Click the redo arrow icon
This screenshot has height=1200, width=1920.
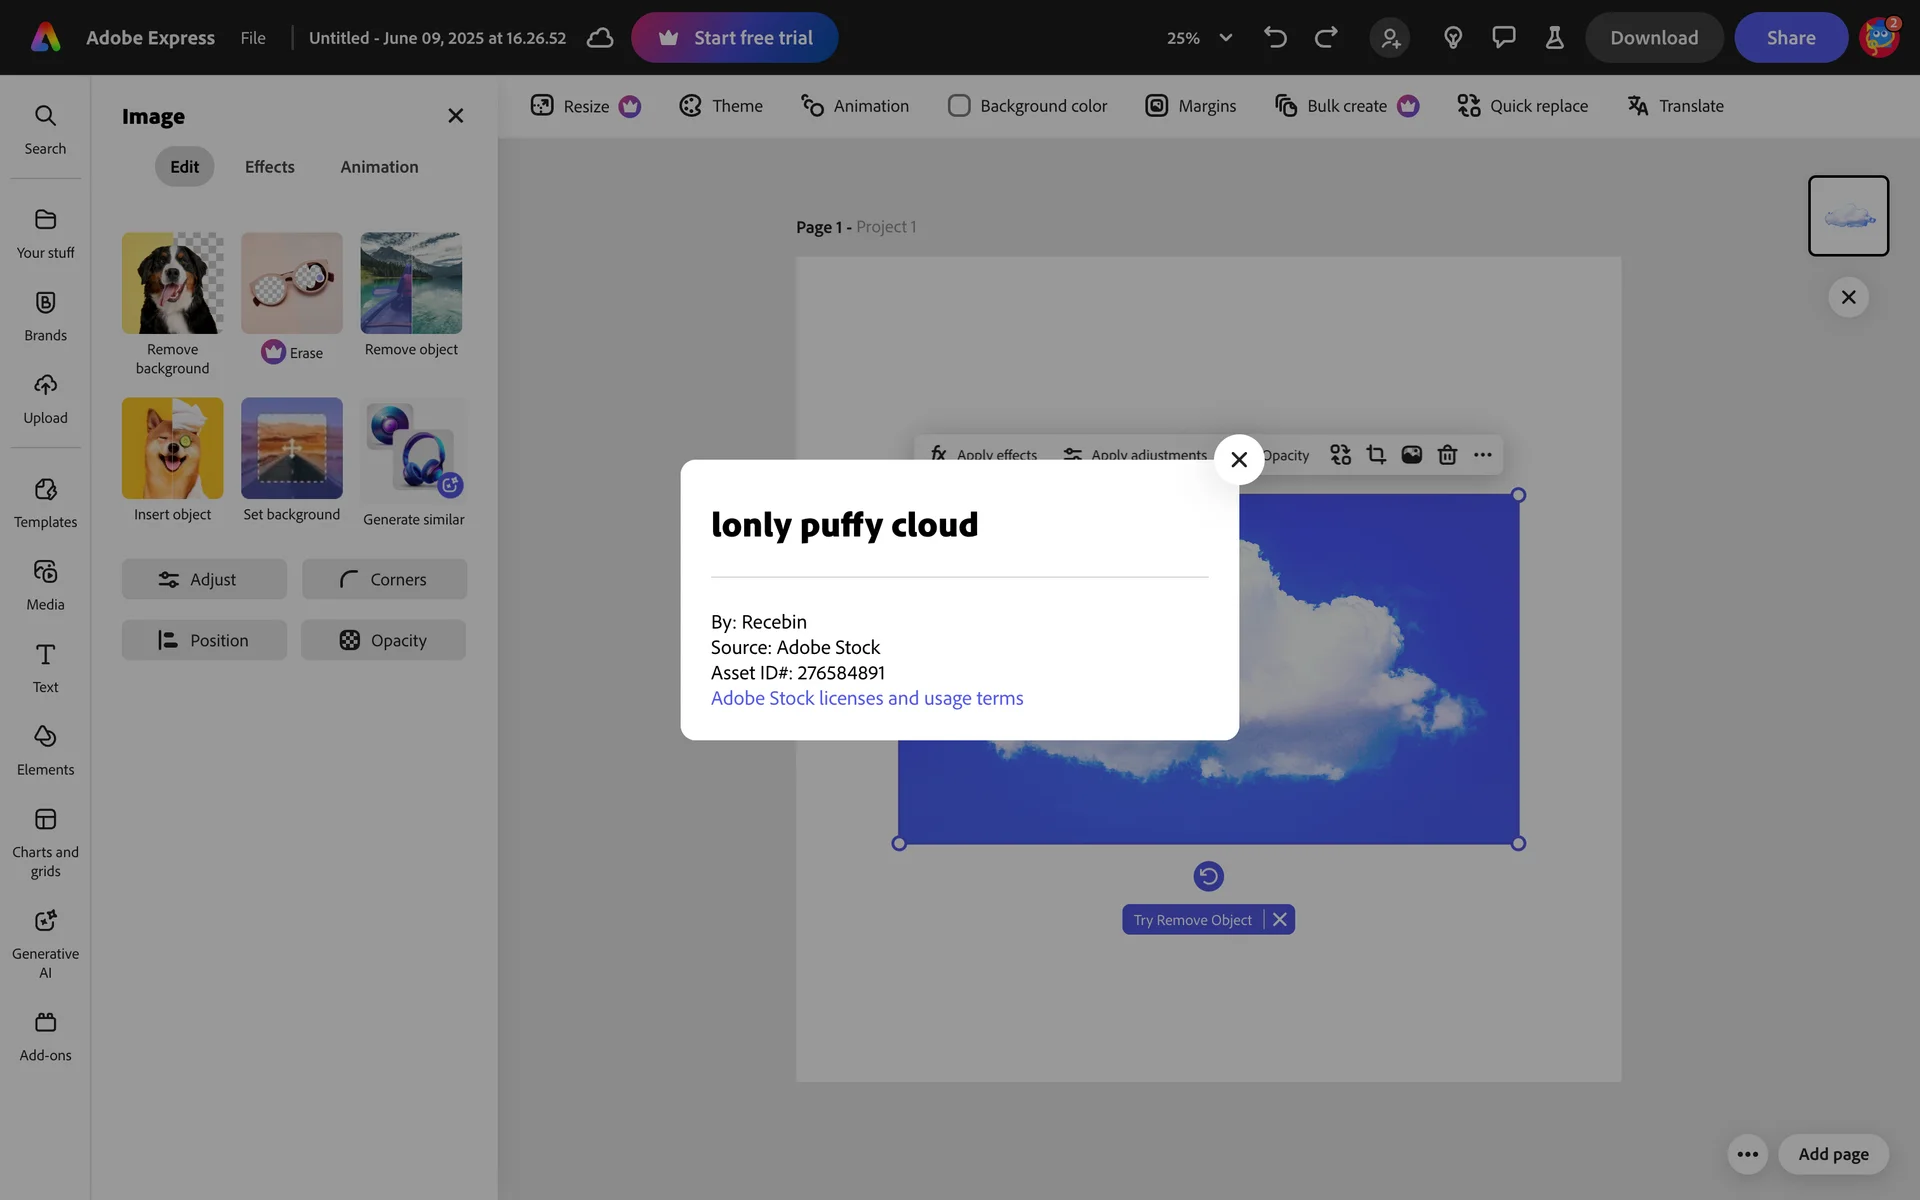point(1326,38)
